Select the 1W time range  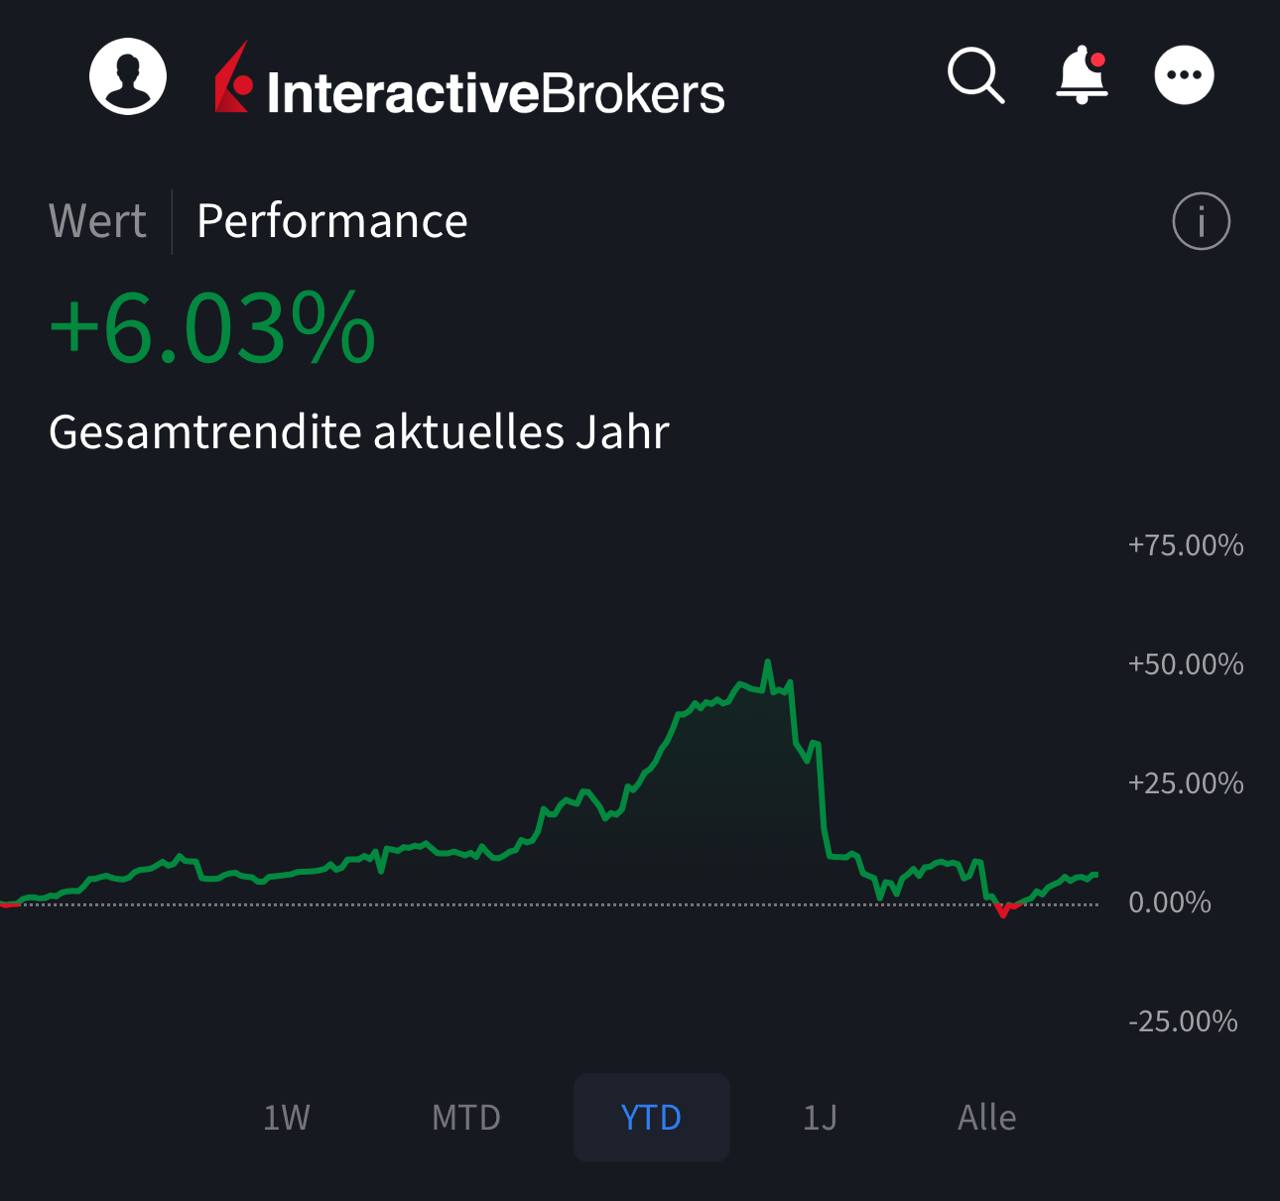[286, 1117]
